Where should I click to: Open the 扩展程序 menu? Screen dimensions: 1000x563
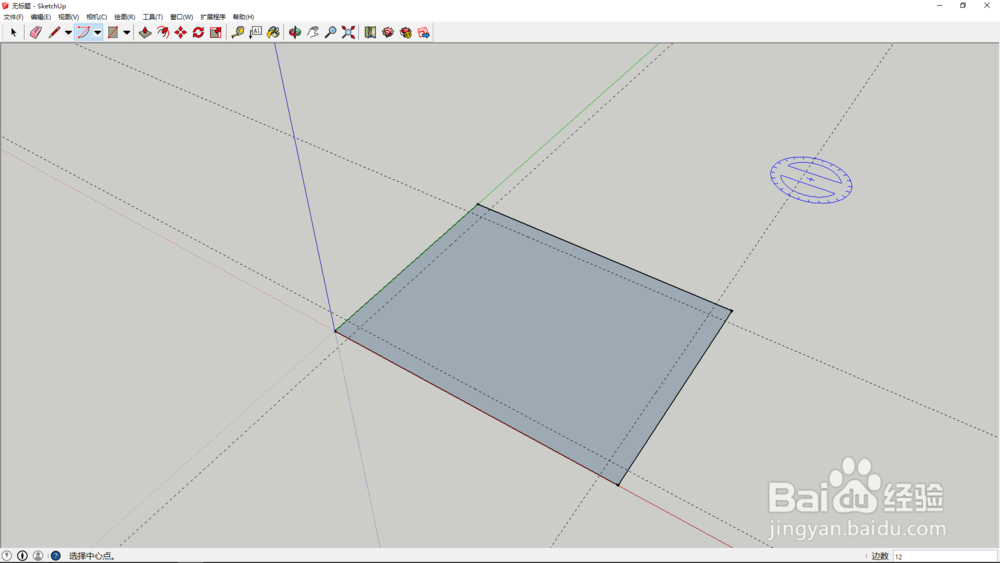(x=212, y=17)
